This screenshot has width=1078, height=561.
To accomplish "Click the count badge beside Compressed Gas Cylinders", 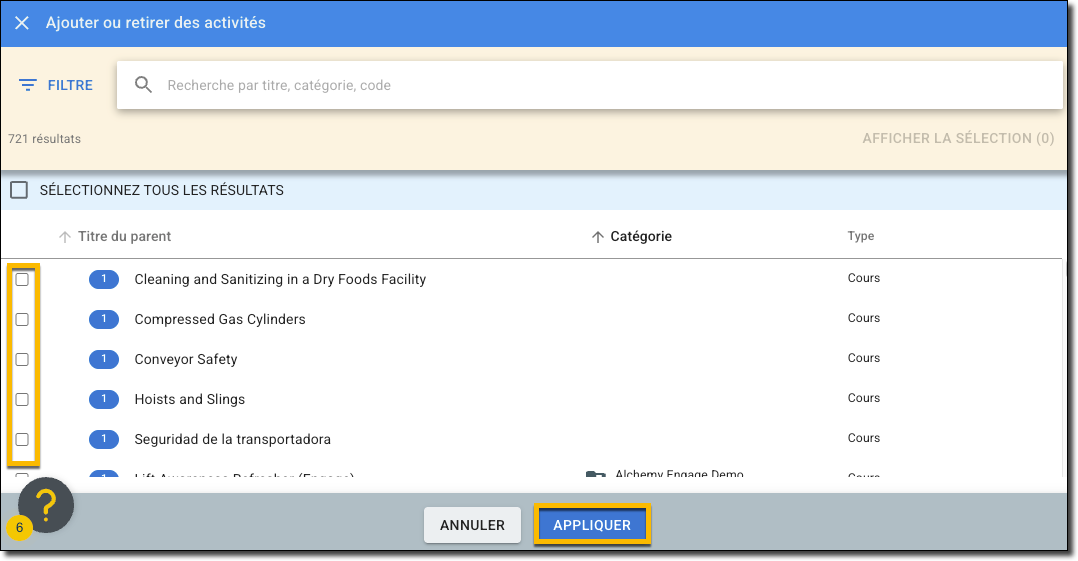I will pos(104,319).
